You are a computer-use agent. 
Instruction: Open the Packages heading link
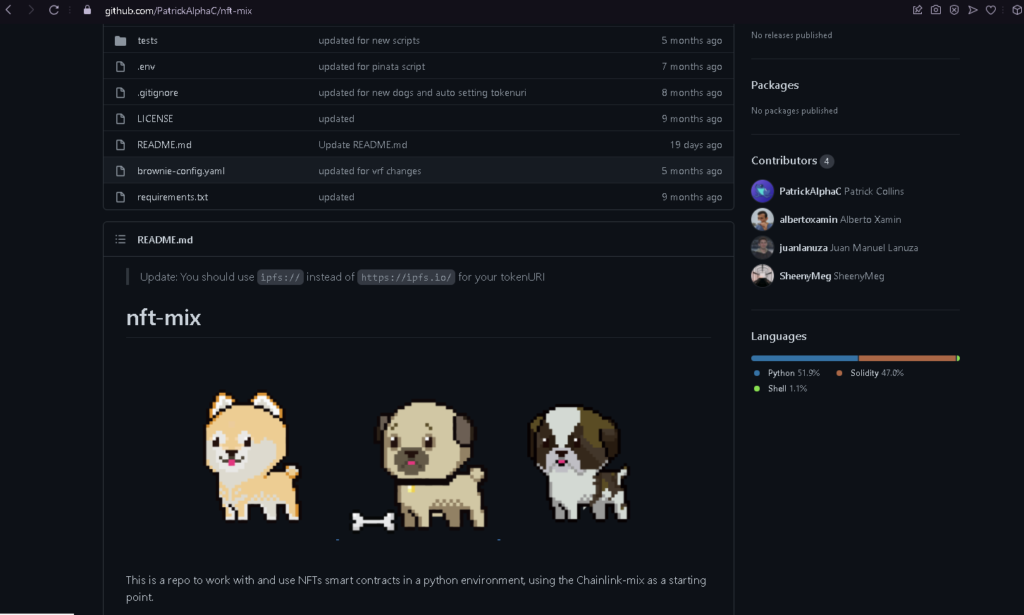[x=775, y=85]
